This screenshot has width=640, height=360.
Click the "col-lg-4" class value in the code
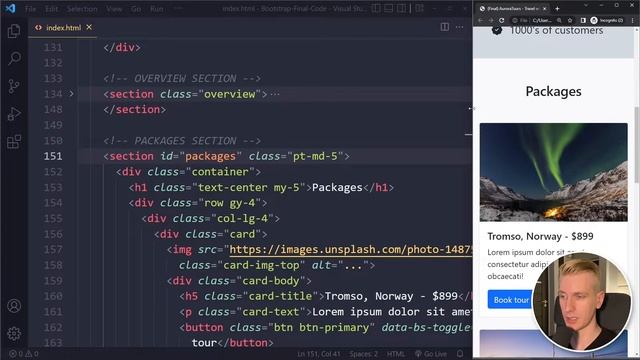point(242,218)
